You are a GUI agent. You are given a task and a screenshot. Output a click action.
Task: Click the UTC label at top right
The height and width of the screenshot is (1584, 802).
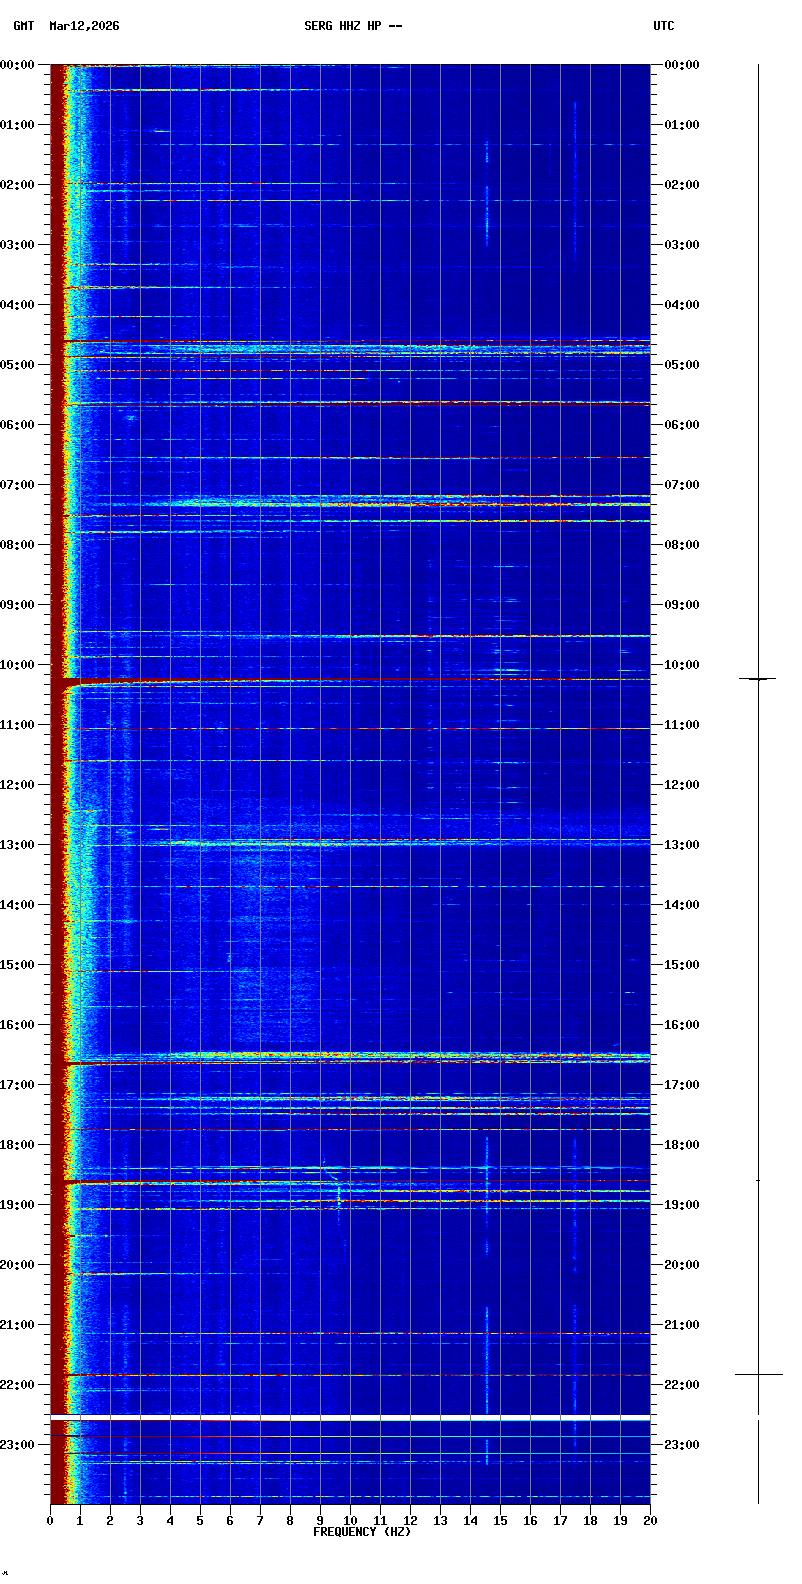(664, 26)
